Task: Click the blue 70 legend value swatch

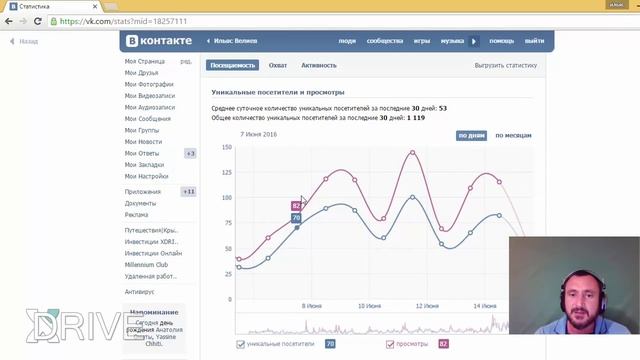Action: click(x=330, y=344)
